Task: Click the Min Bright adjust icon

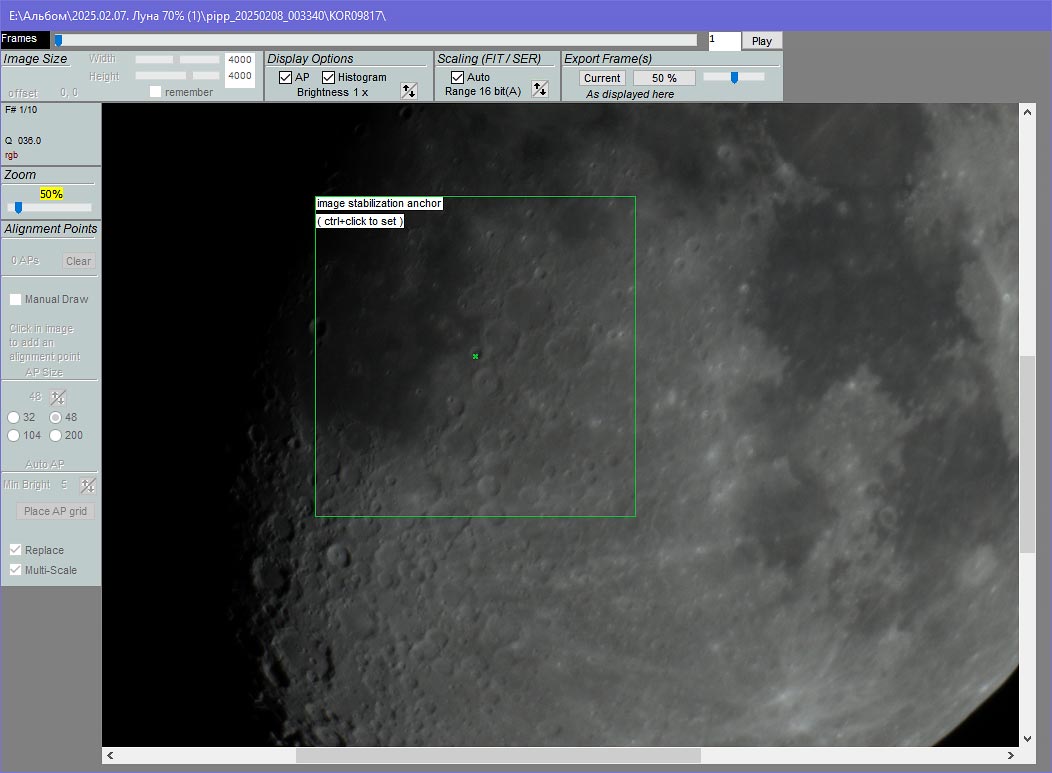Action: tap(88, 485)
